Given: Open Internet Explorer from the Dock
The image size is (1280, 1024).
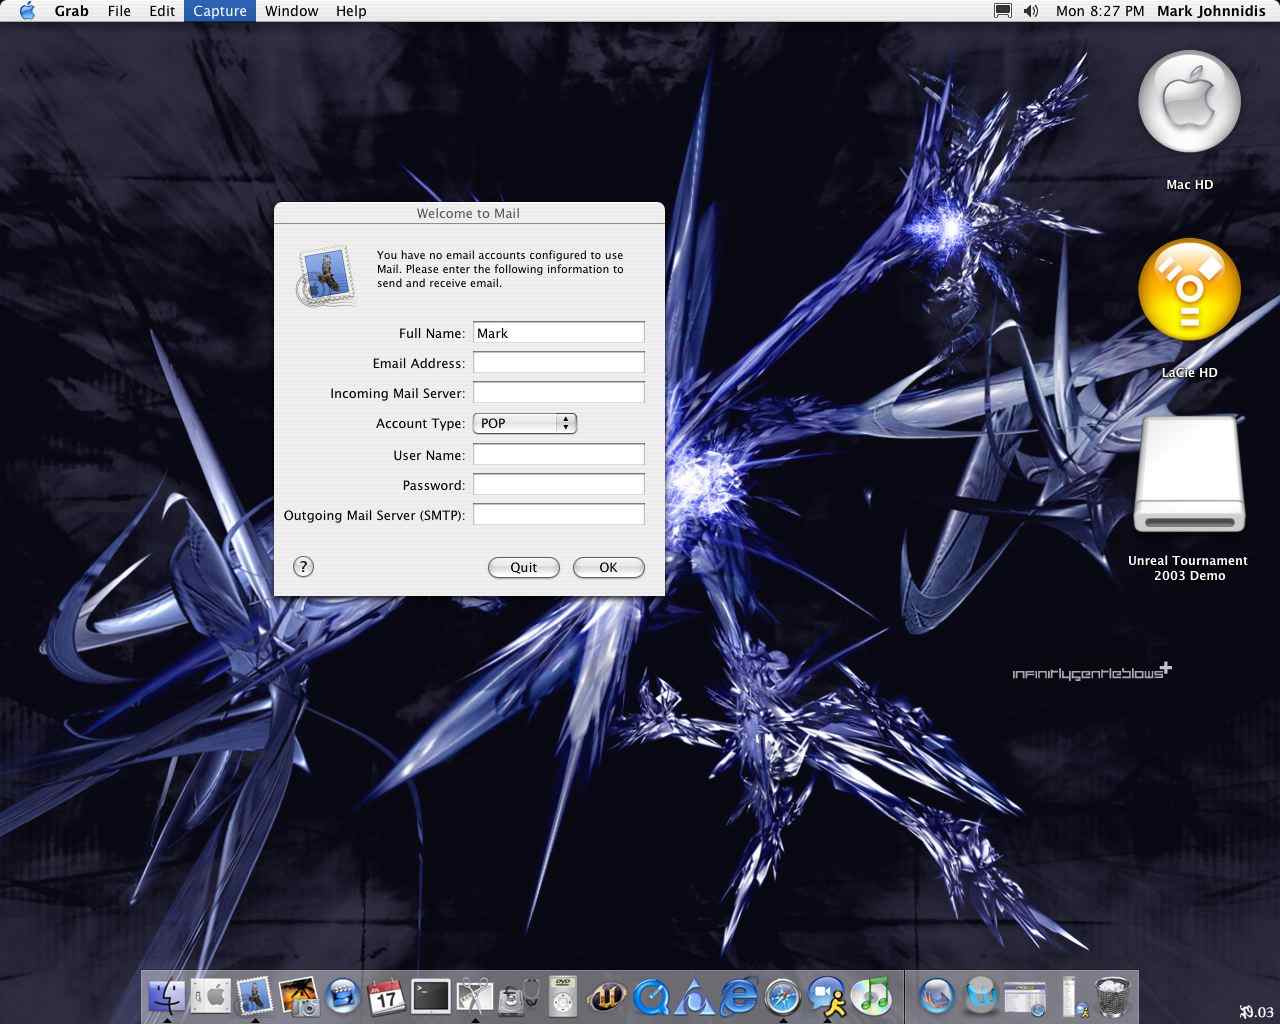Looking at the screenshot, I should click(x=738, y=997).
